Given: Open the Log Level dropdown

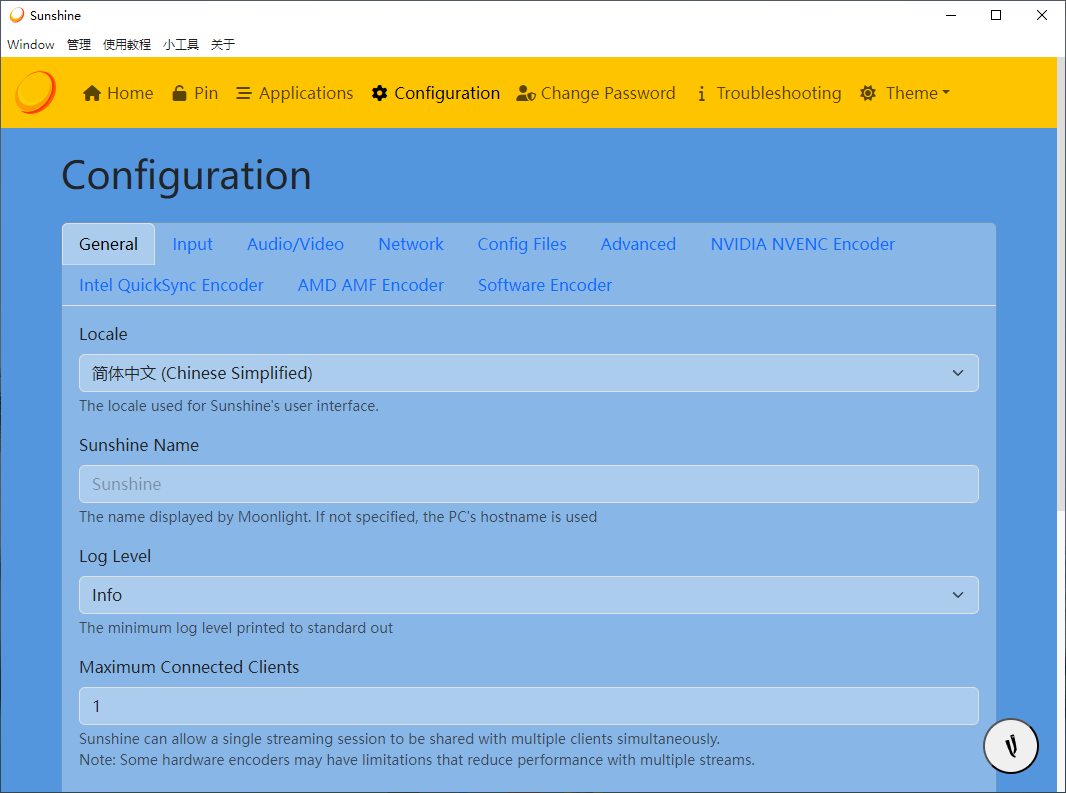Looking at the screenshot, I should pos(528,595).
